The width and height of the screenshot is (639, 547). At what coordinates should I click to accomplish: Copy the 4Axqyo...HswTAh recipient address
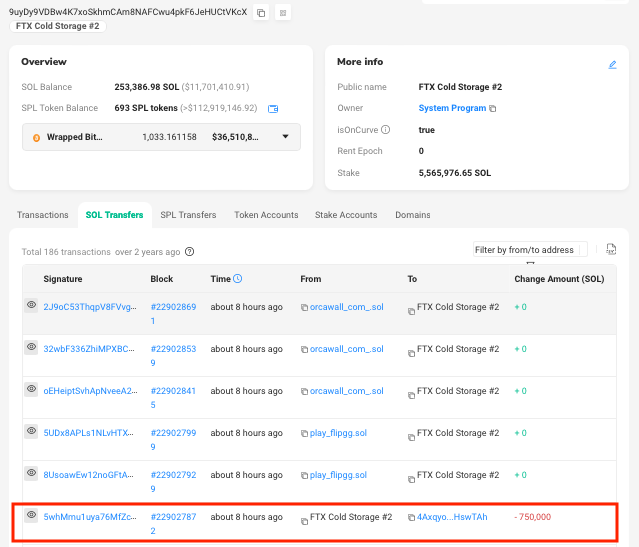point(411,518)
